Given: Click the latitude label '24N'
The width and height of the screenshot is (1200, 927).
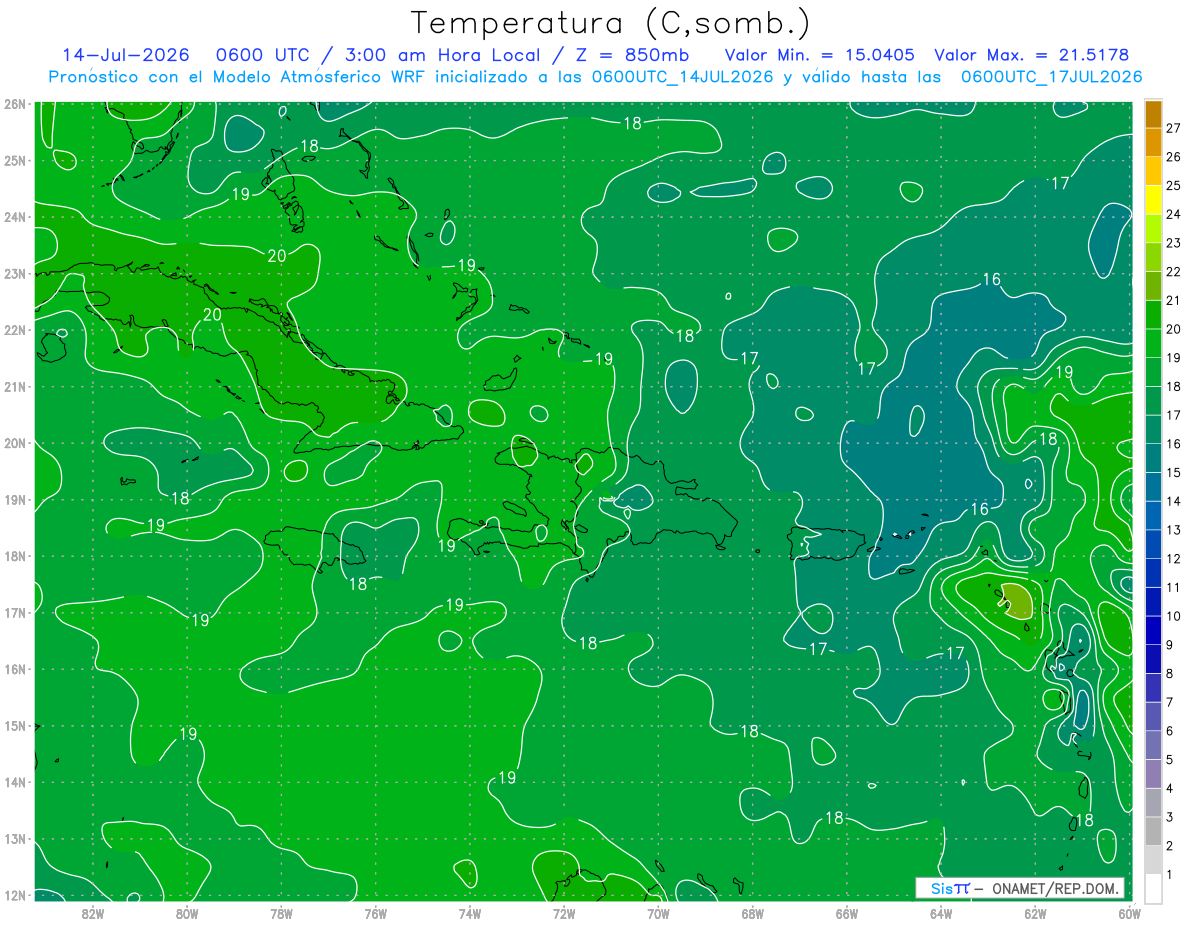Looking at the screenshot, I should click(14, 217).
